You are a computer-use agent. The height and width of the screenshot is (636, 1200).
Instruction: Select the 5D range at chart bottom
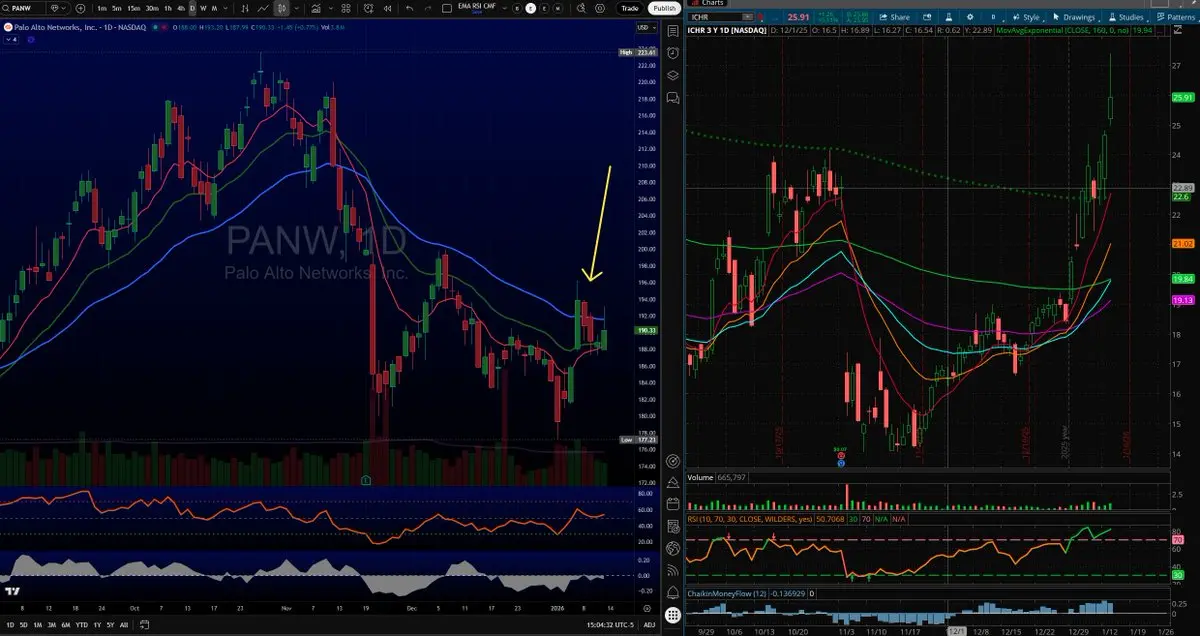coord(23,625)
